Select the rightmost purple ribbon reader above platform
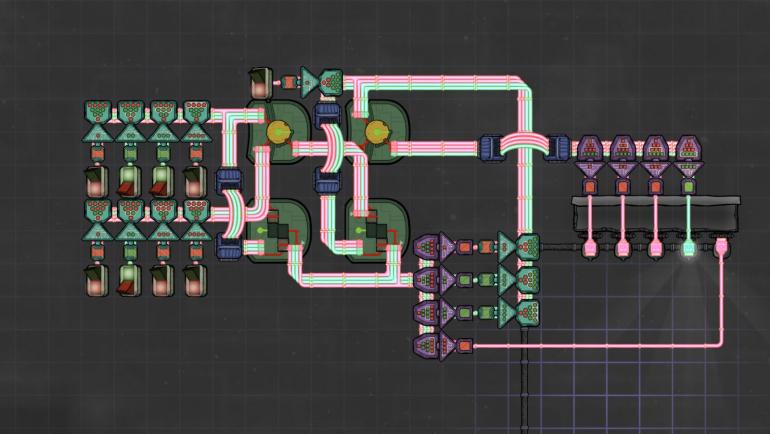 coord(688,150)
